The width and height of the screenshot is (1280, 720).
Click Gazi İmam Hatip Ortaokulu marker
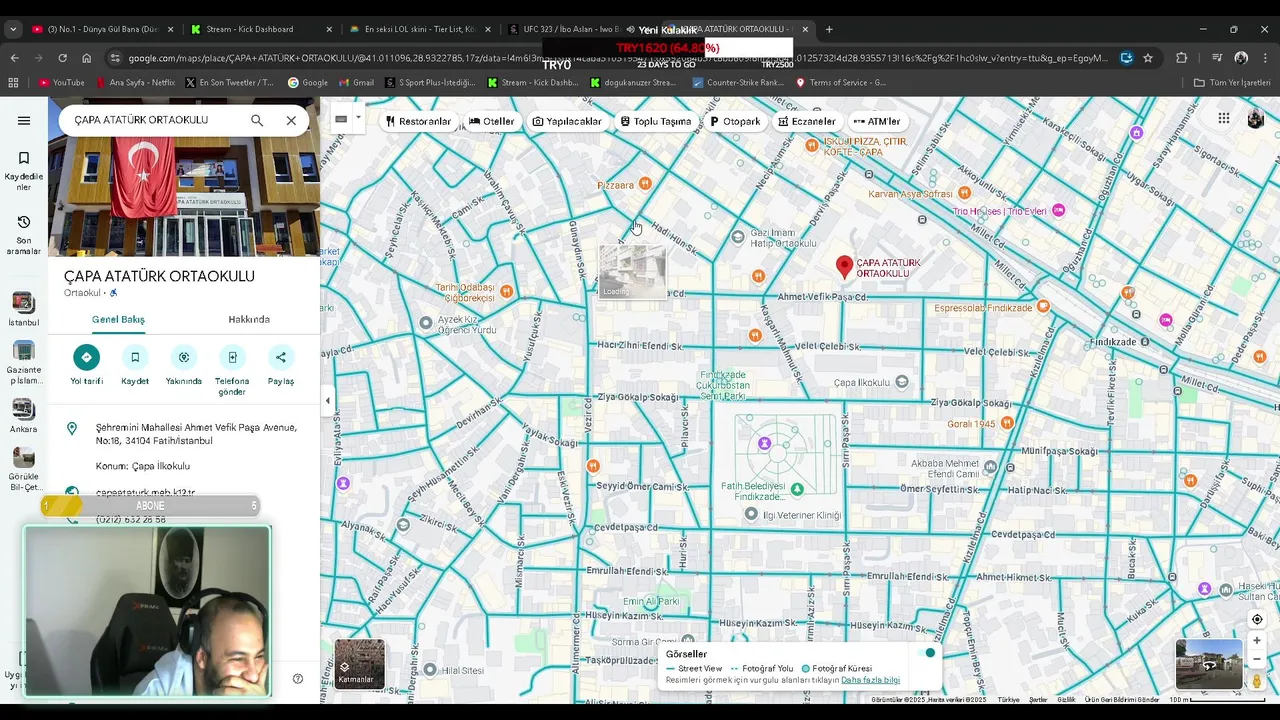click(x=737, y=237)
